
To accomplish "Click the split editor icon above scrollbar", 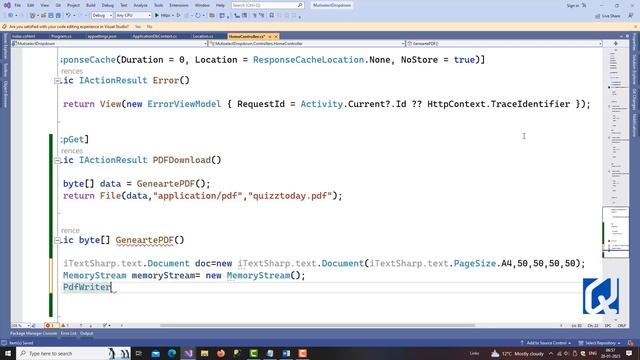I will pyautogui.click(x=616, y=43).
